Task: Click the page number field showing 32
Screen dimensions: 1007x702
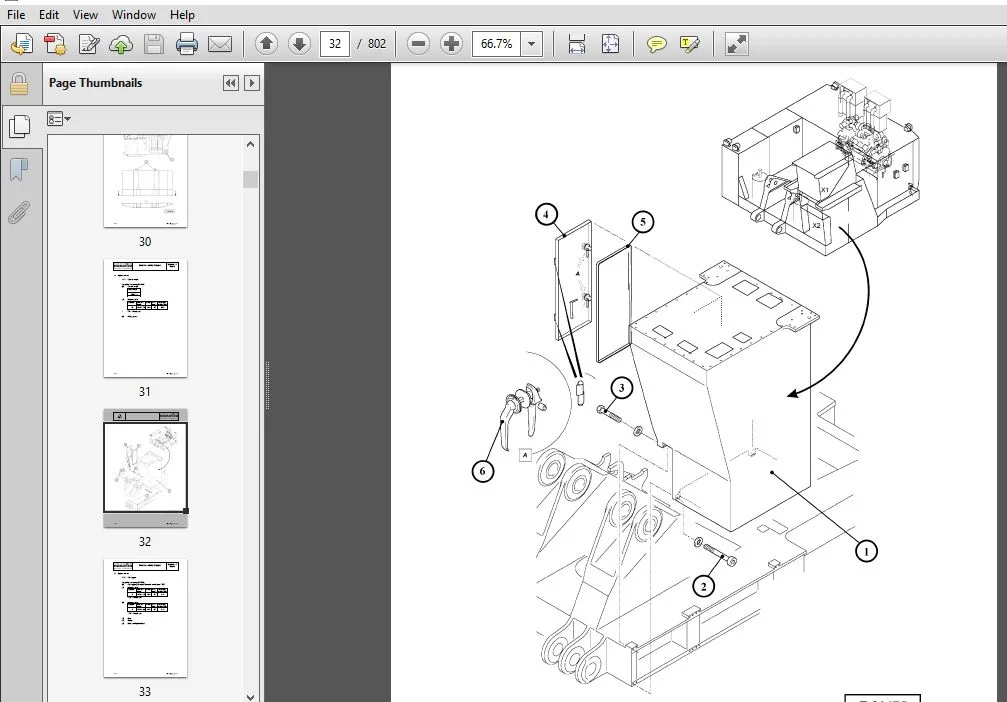Action: coord(335,44)
